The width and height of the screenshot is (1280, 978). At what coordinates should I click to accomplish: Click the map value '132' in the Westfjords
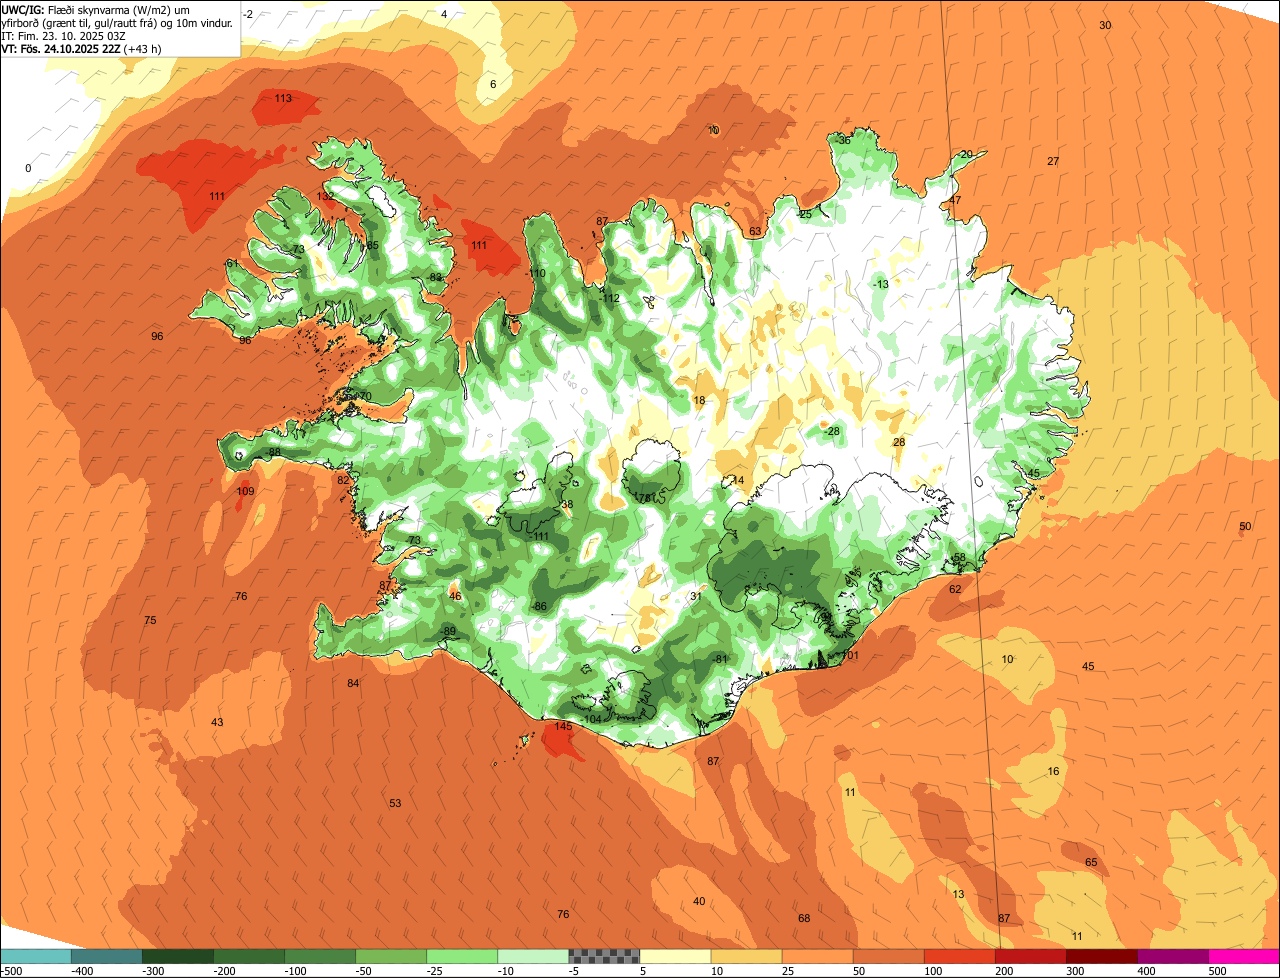pos(325,197)
